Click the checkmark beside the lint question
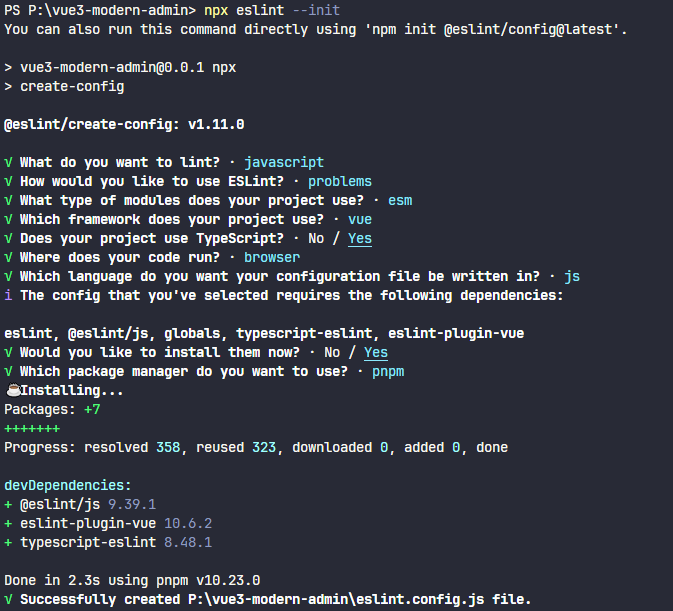 coord(8,162)
